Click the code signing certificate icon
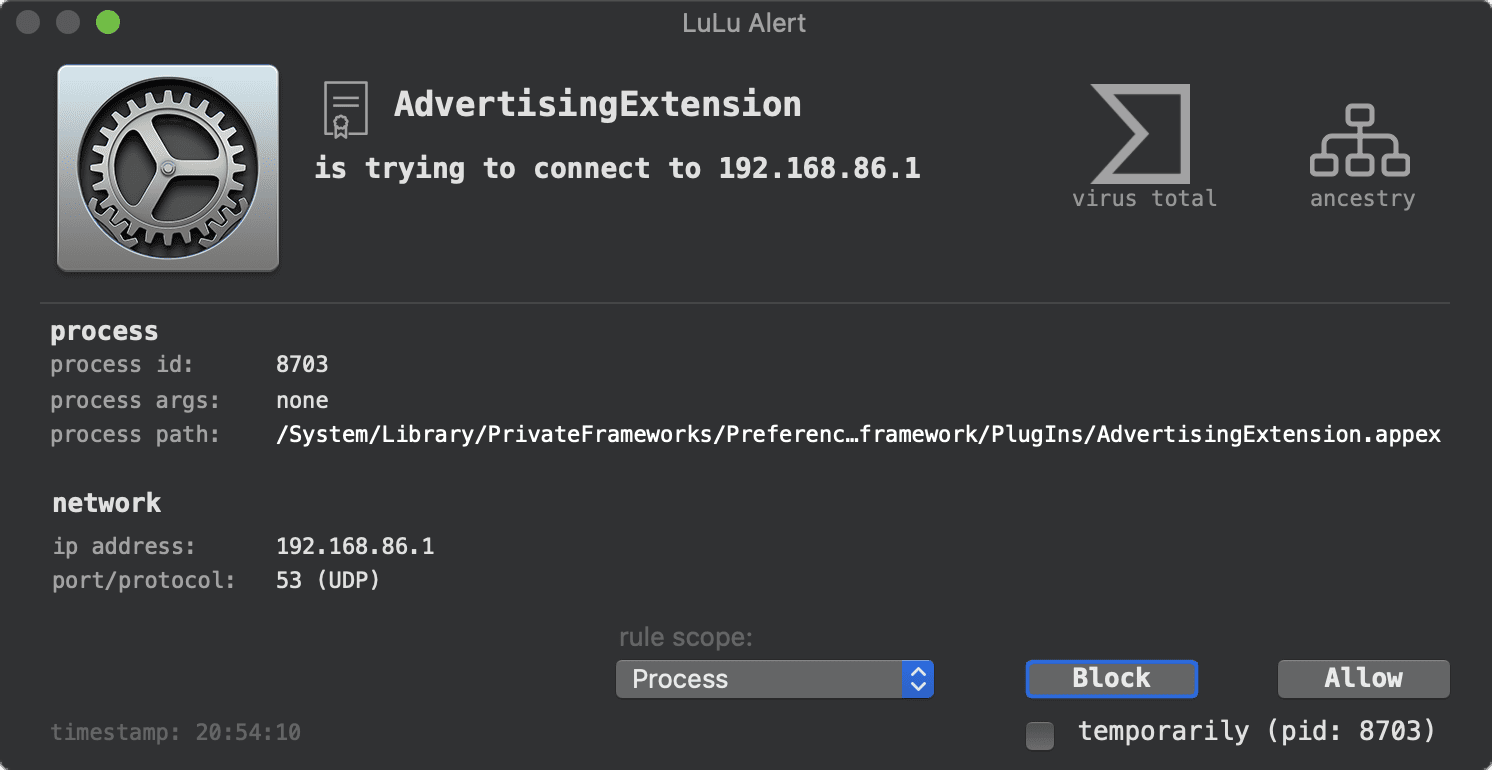 [345, 109]
